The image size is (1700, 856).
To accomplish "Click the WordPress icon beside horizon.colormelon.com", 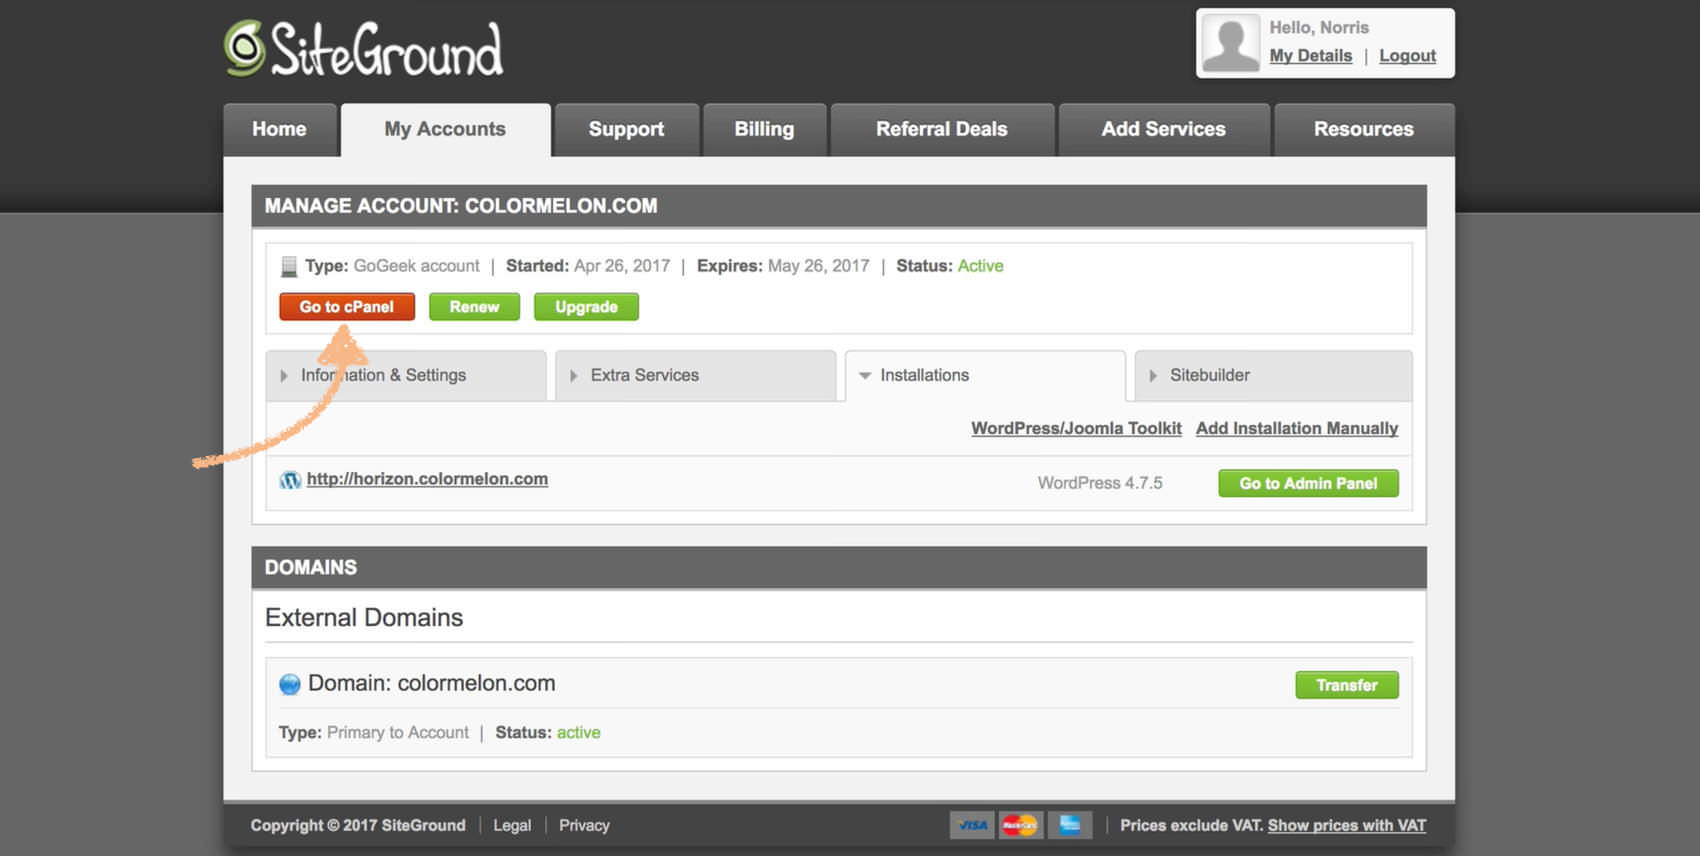I will point(290,480).
